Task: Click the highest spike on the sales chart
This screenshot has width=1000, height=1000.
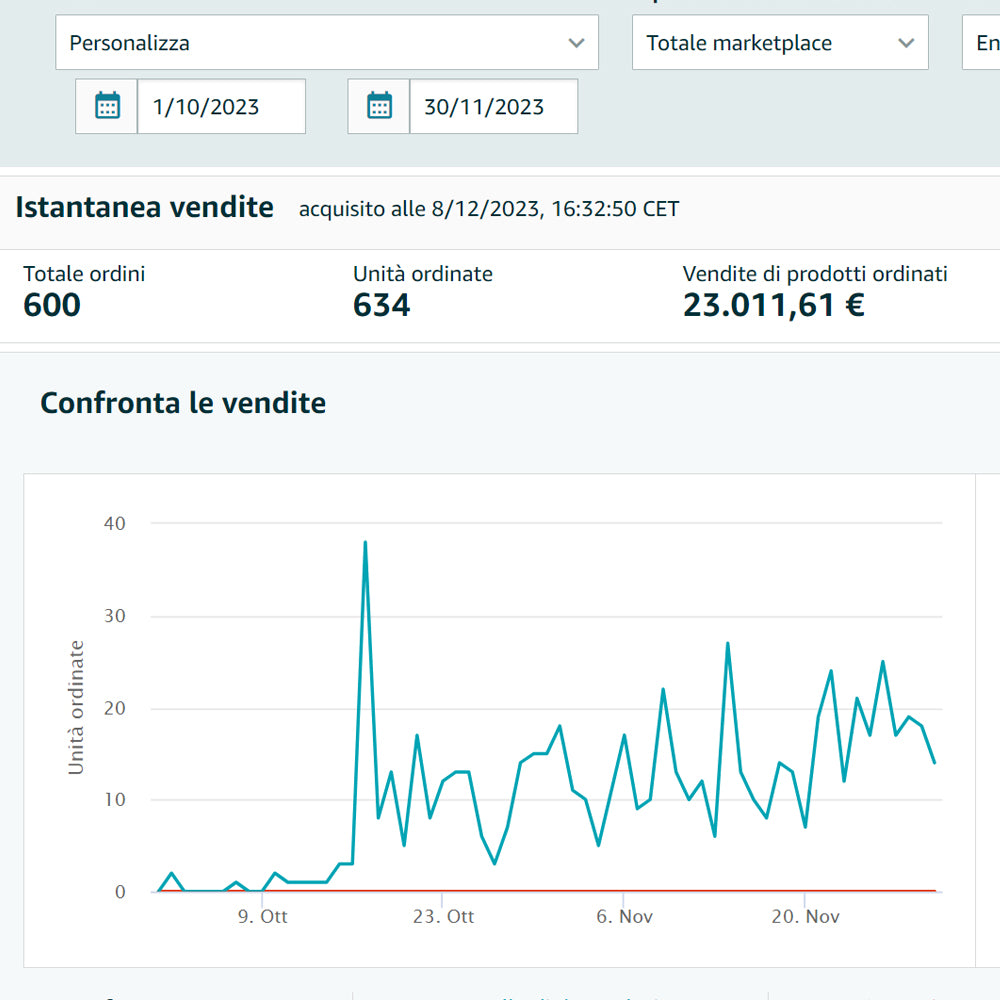Action: point(365,543)
